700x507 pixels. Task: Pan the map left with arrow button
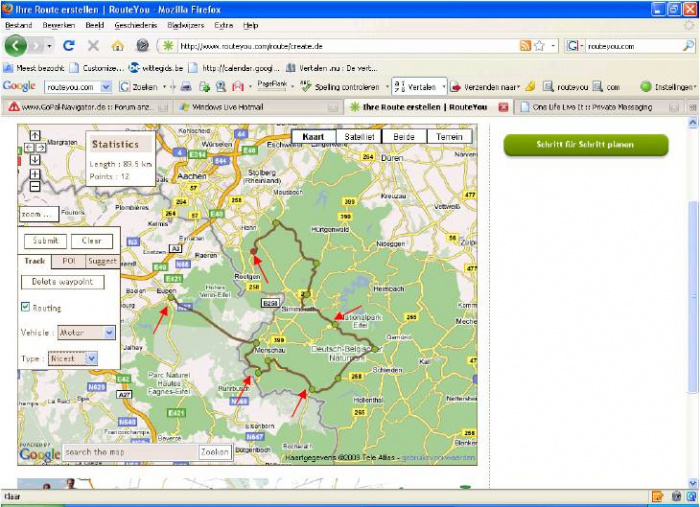[29, 147]
